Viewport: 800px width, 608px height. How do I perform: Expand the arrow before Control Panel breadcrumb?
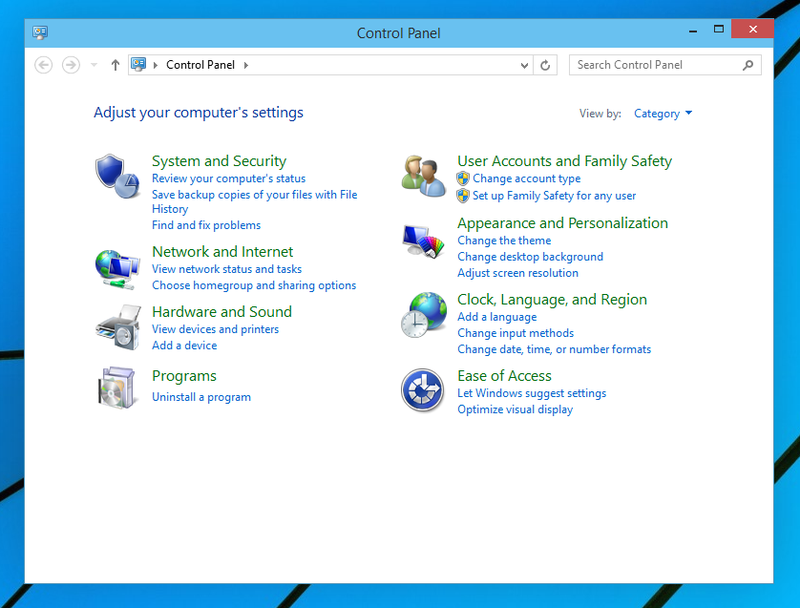tap(155, 65)
